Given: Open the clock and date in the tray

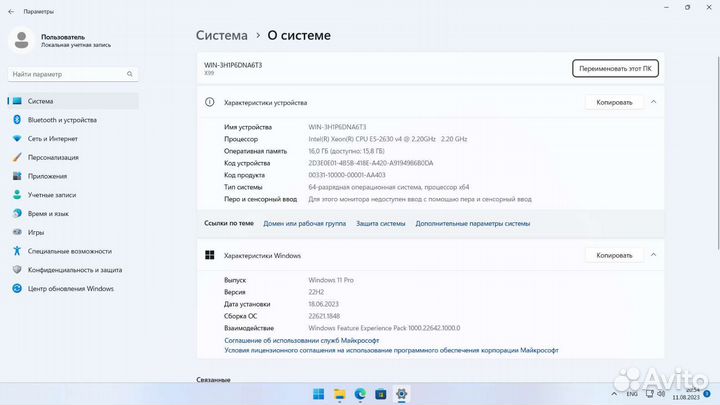Looking at the screenshot, I should (686, 394).
